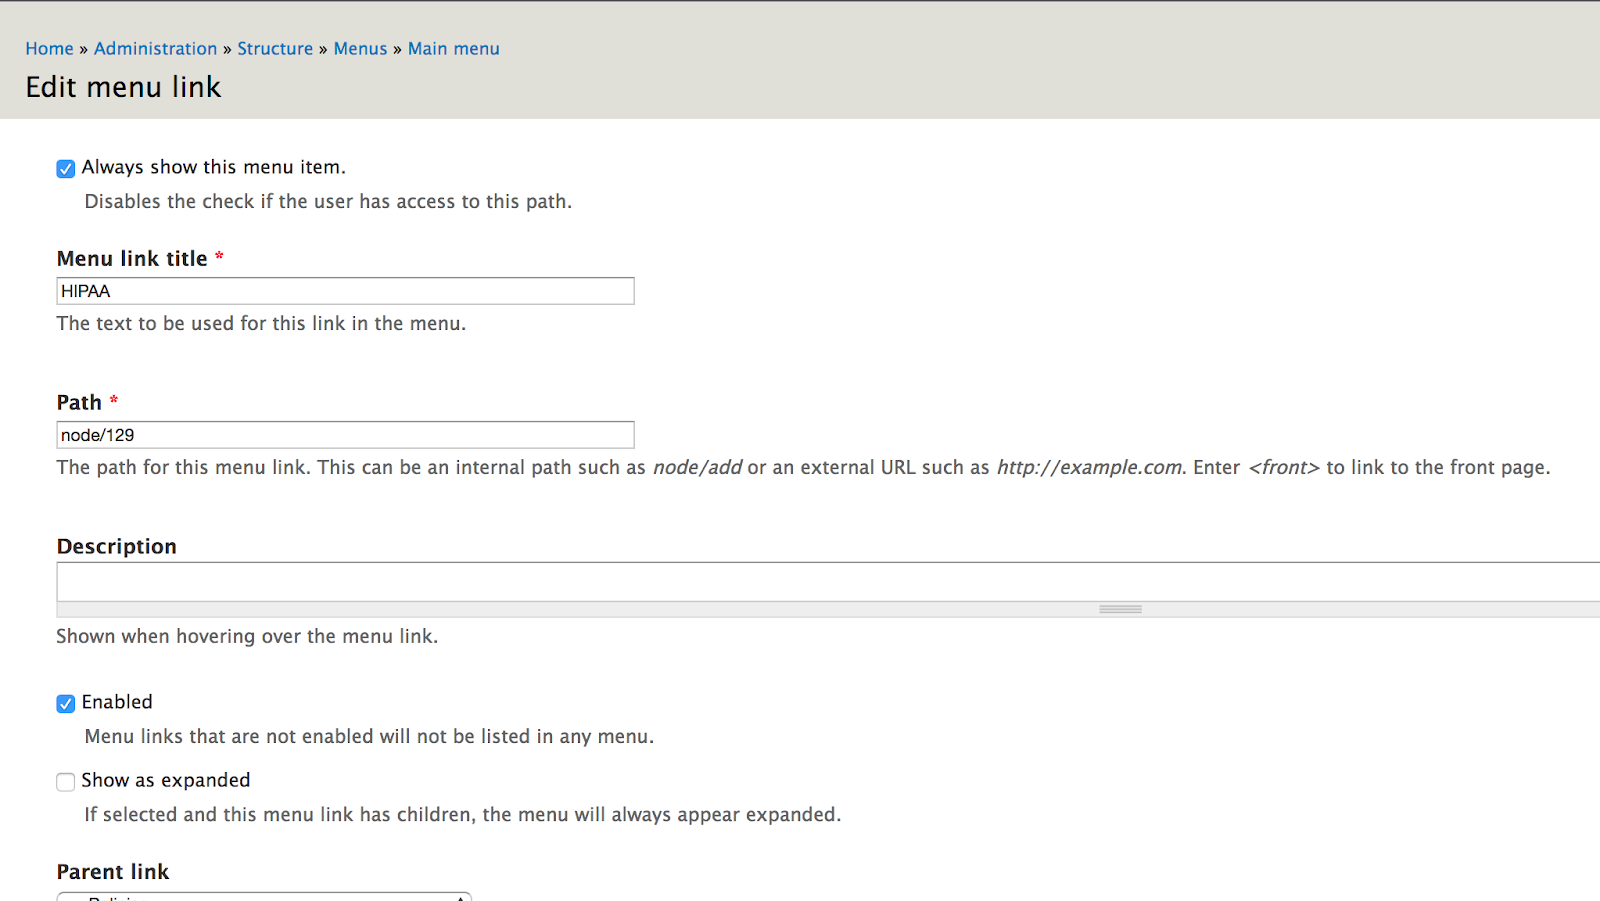Tick the 'Show as expanded' checkbox
Image resolution: width=1600 pixels, height=901 pixels.
click(66, 782)
